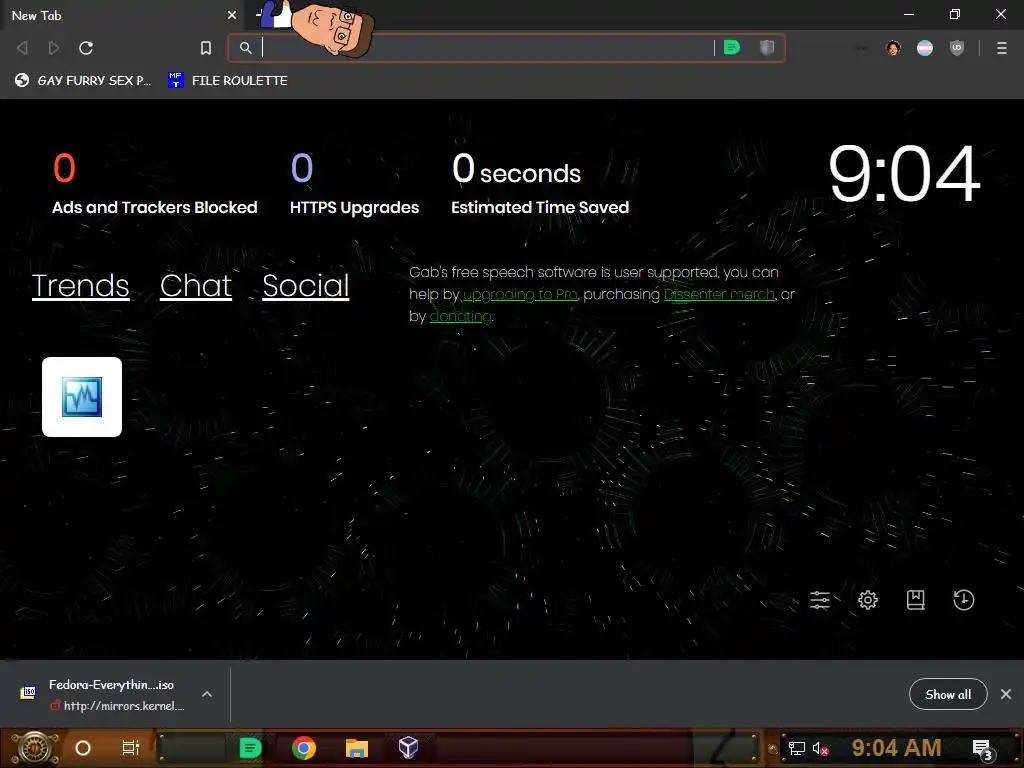Open new tab customize sliders icon
The height and width of the screenshot is (768, 1024).
820,600
